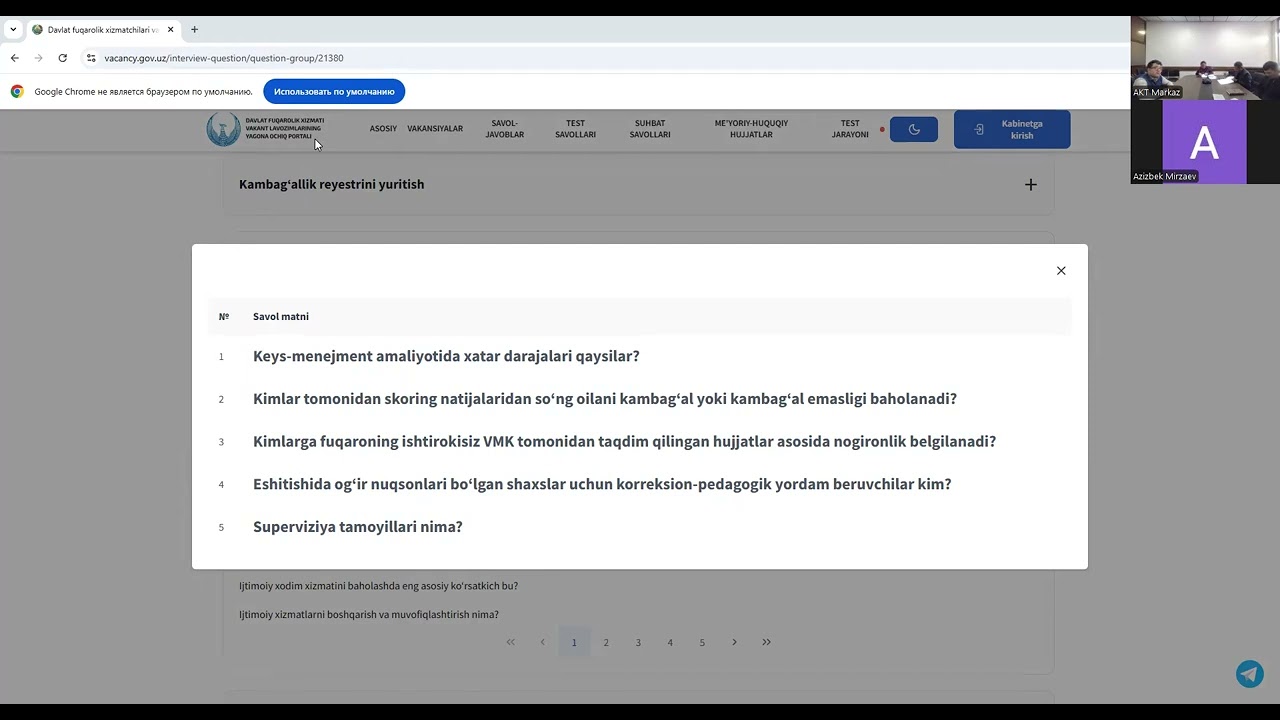Expand Kambag'allik reyestrini yuritish section
Viewport: 1280px width, 720px height.
pyautogui.click(x=1031, y=185)
